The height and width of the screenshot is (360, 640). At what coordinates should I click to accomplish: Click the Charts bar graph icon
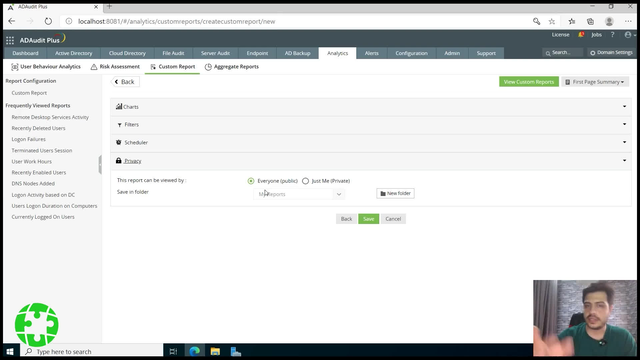(119, 106)
